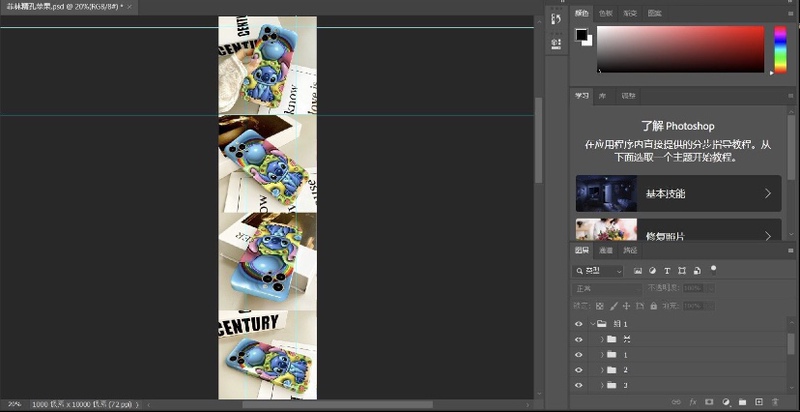Click lock transparent pixels icon
Viewport: 800px width, 412px height.
pos(600,306)
